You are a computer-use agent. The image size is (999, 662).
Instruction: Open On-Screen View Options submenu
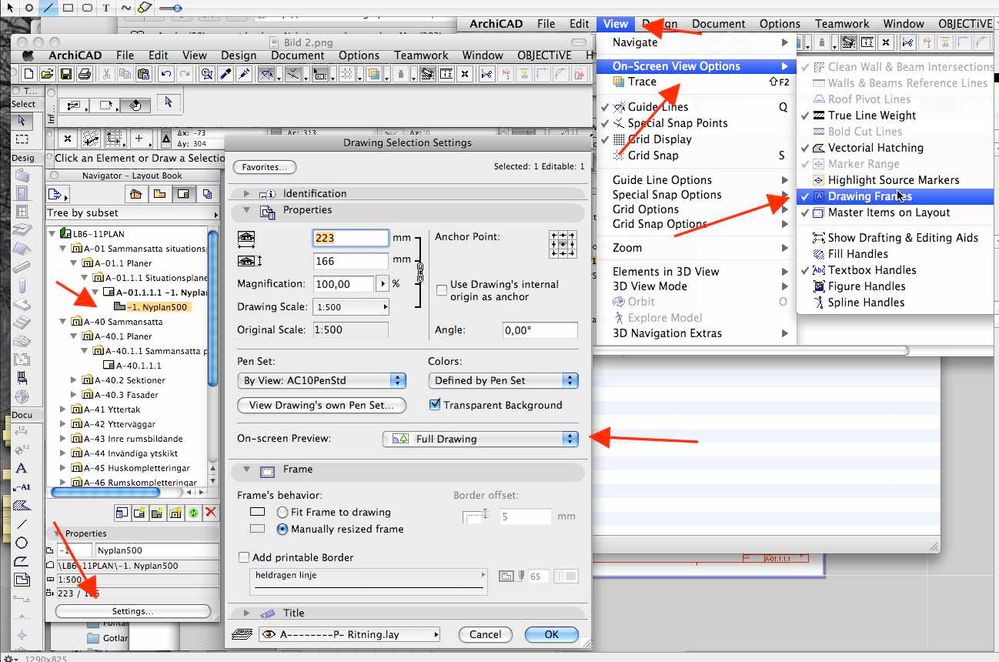click(696, 66)
